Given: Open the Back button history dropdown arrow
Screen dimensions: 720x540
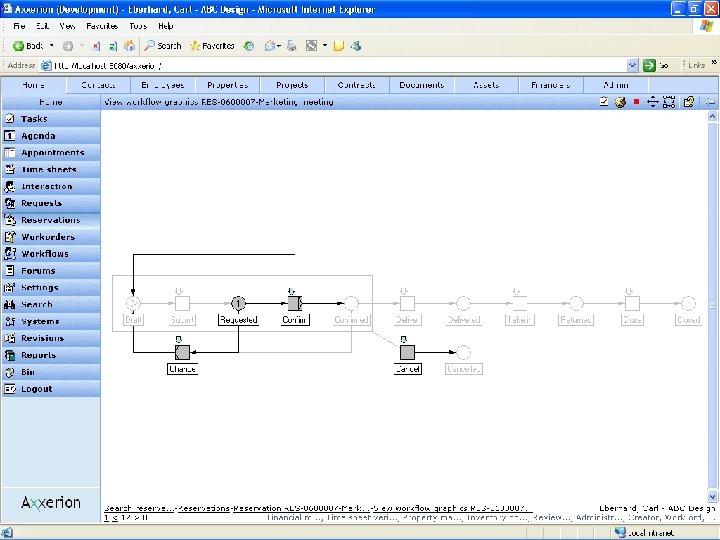Looking at the screenshot, I should click(51, 46).
